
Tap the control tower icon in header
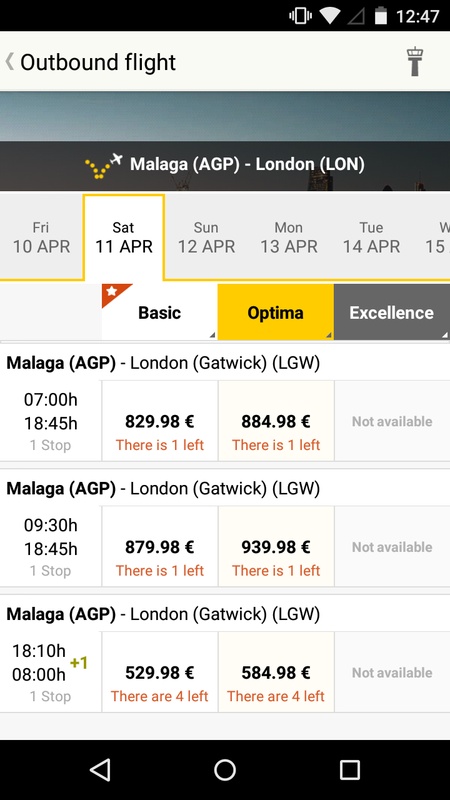pos(414,61)
